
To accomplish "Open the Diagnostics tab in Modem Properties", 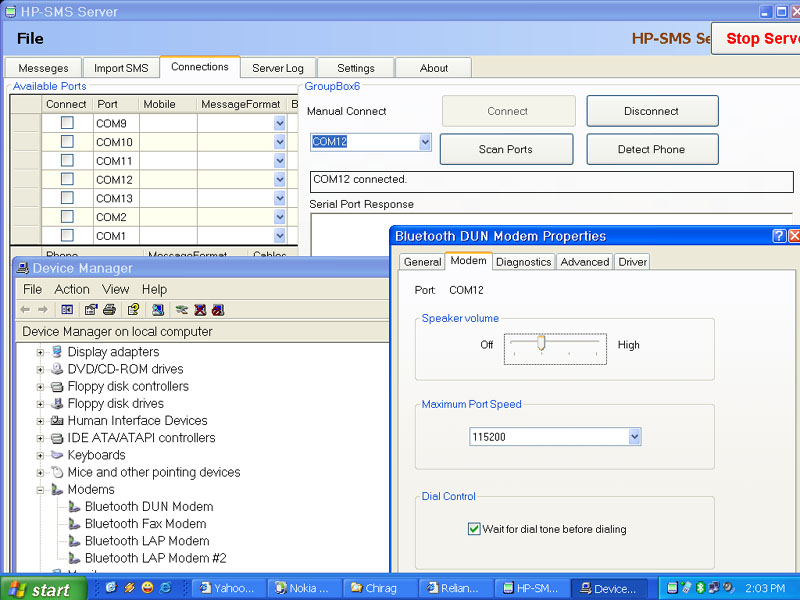I will 523,262.
